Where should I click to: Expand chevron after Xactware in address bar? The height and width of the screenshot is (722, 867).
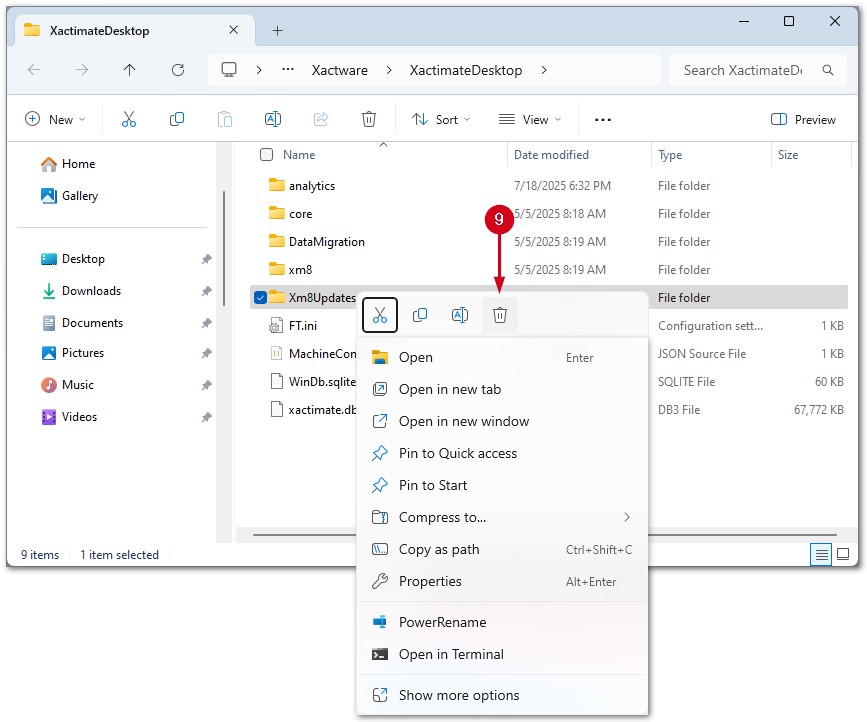pyautogui.click(x=389, y=70)
